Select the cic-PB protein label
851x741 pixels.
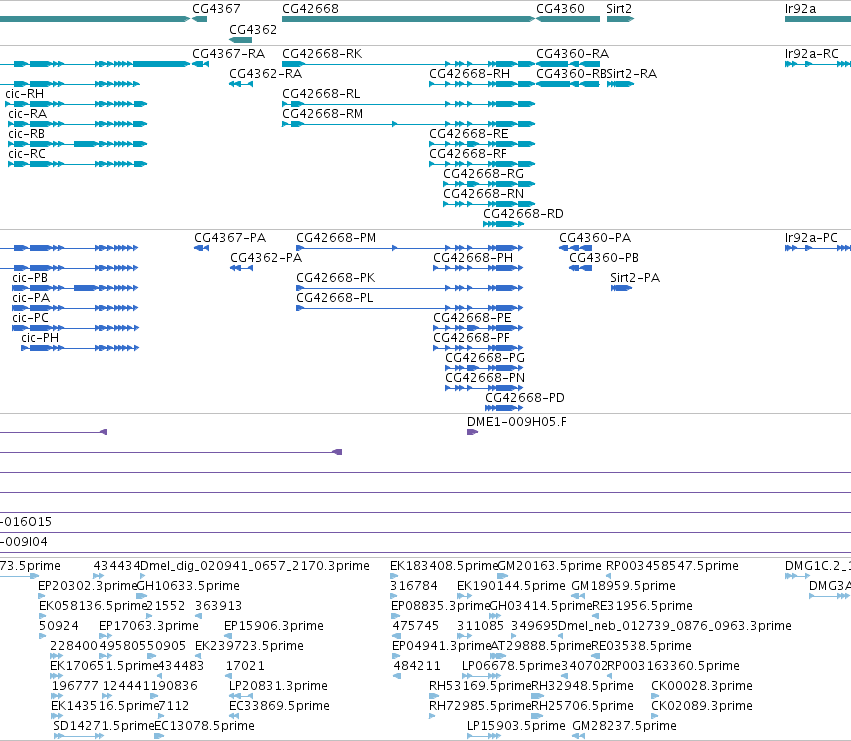[30, 278]
